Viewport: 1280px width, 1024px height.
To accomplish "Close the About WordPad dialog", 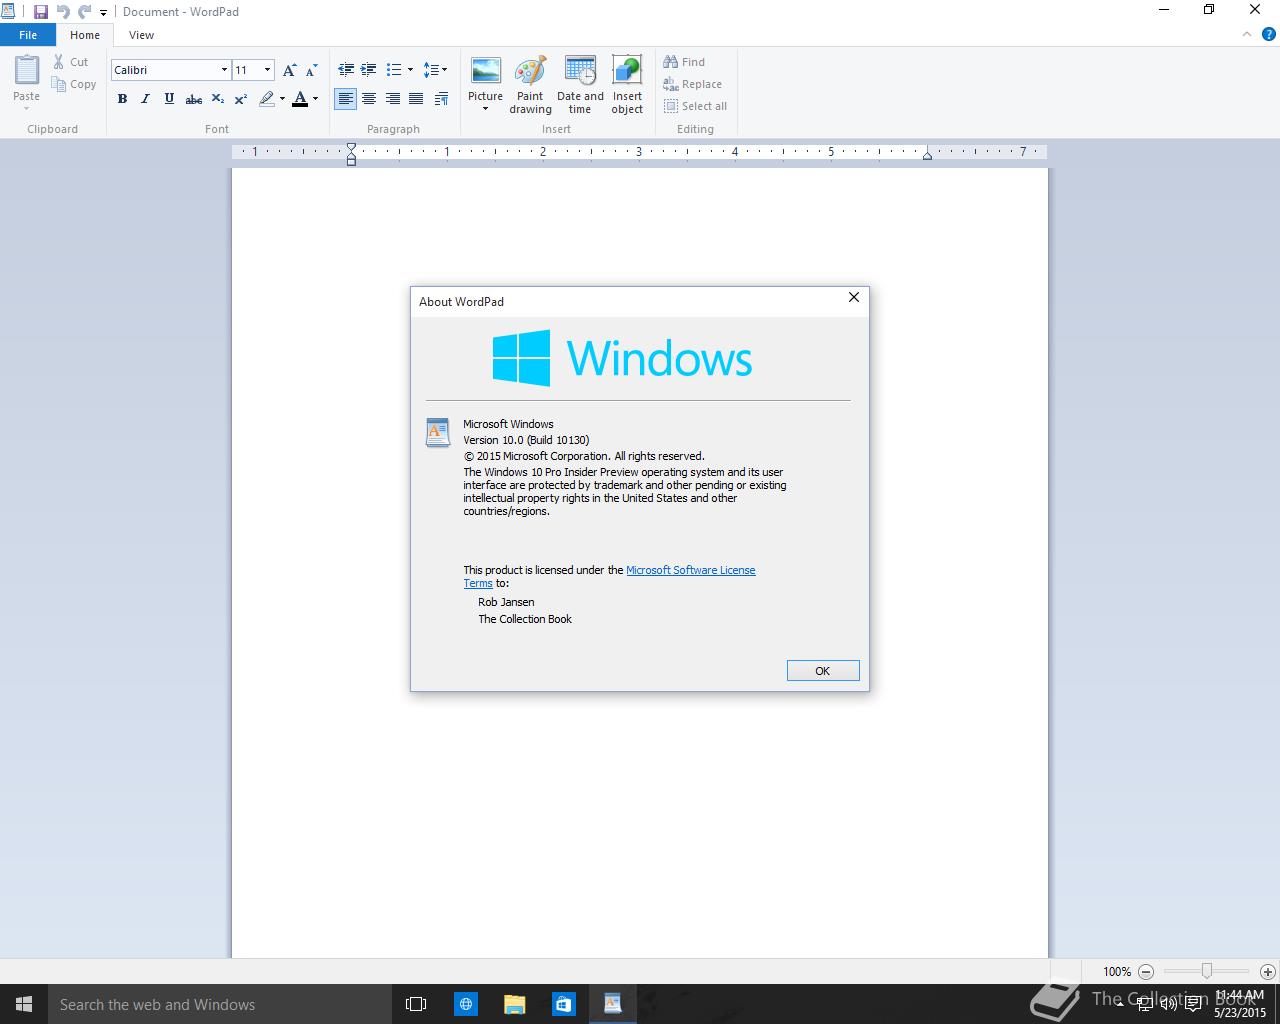I will tap(853, 297).
